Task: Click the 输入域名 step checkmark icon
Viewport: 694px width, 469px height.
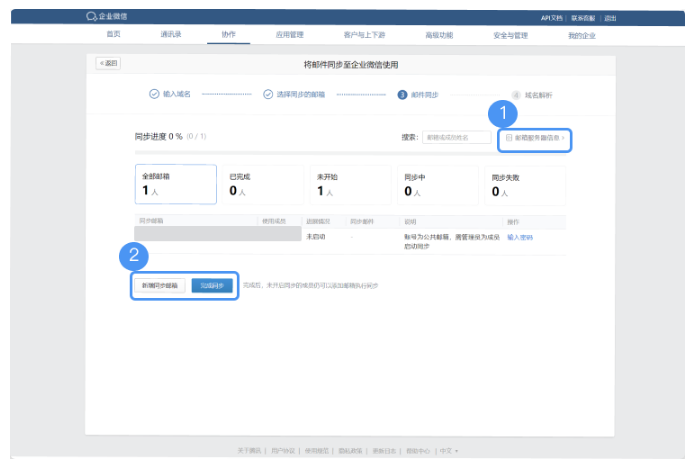Action: 154,95
